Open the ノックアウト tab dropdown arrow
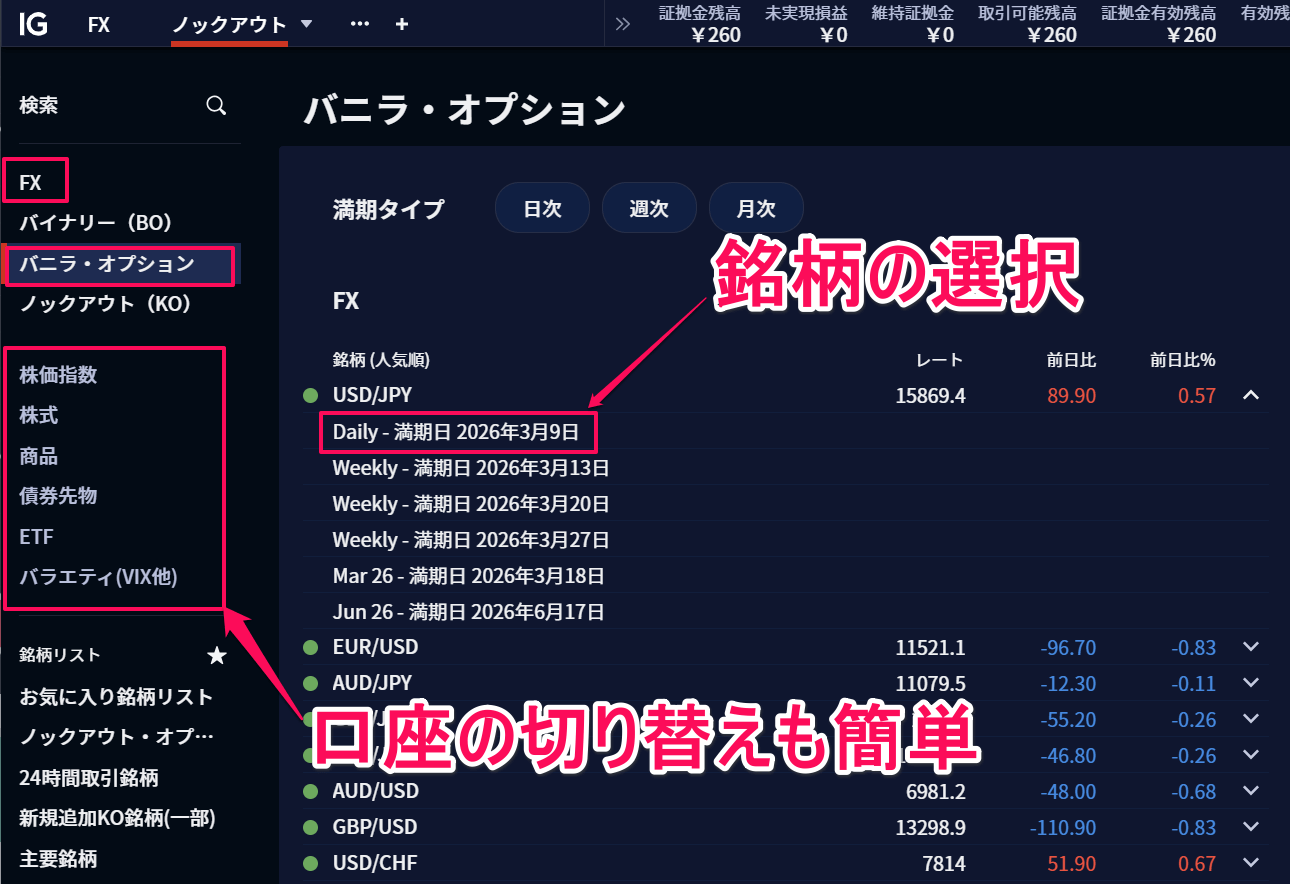The height and width of the screenshot is (884, 1290). (x=306, y=23)
